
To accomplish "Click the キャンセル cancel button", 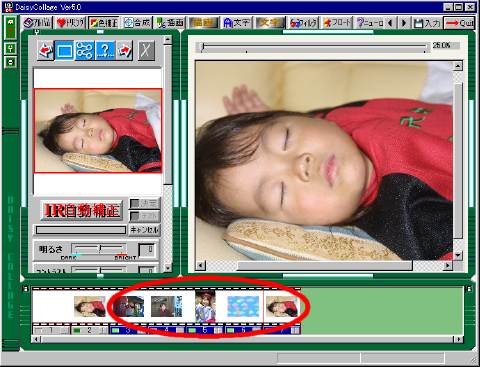I will coord(144,230).
